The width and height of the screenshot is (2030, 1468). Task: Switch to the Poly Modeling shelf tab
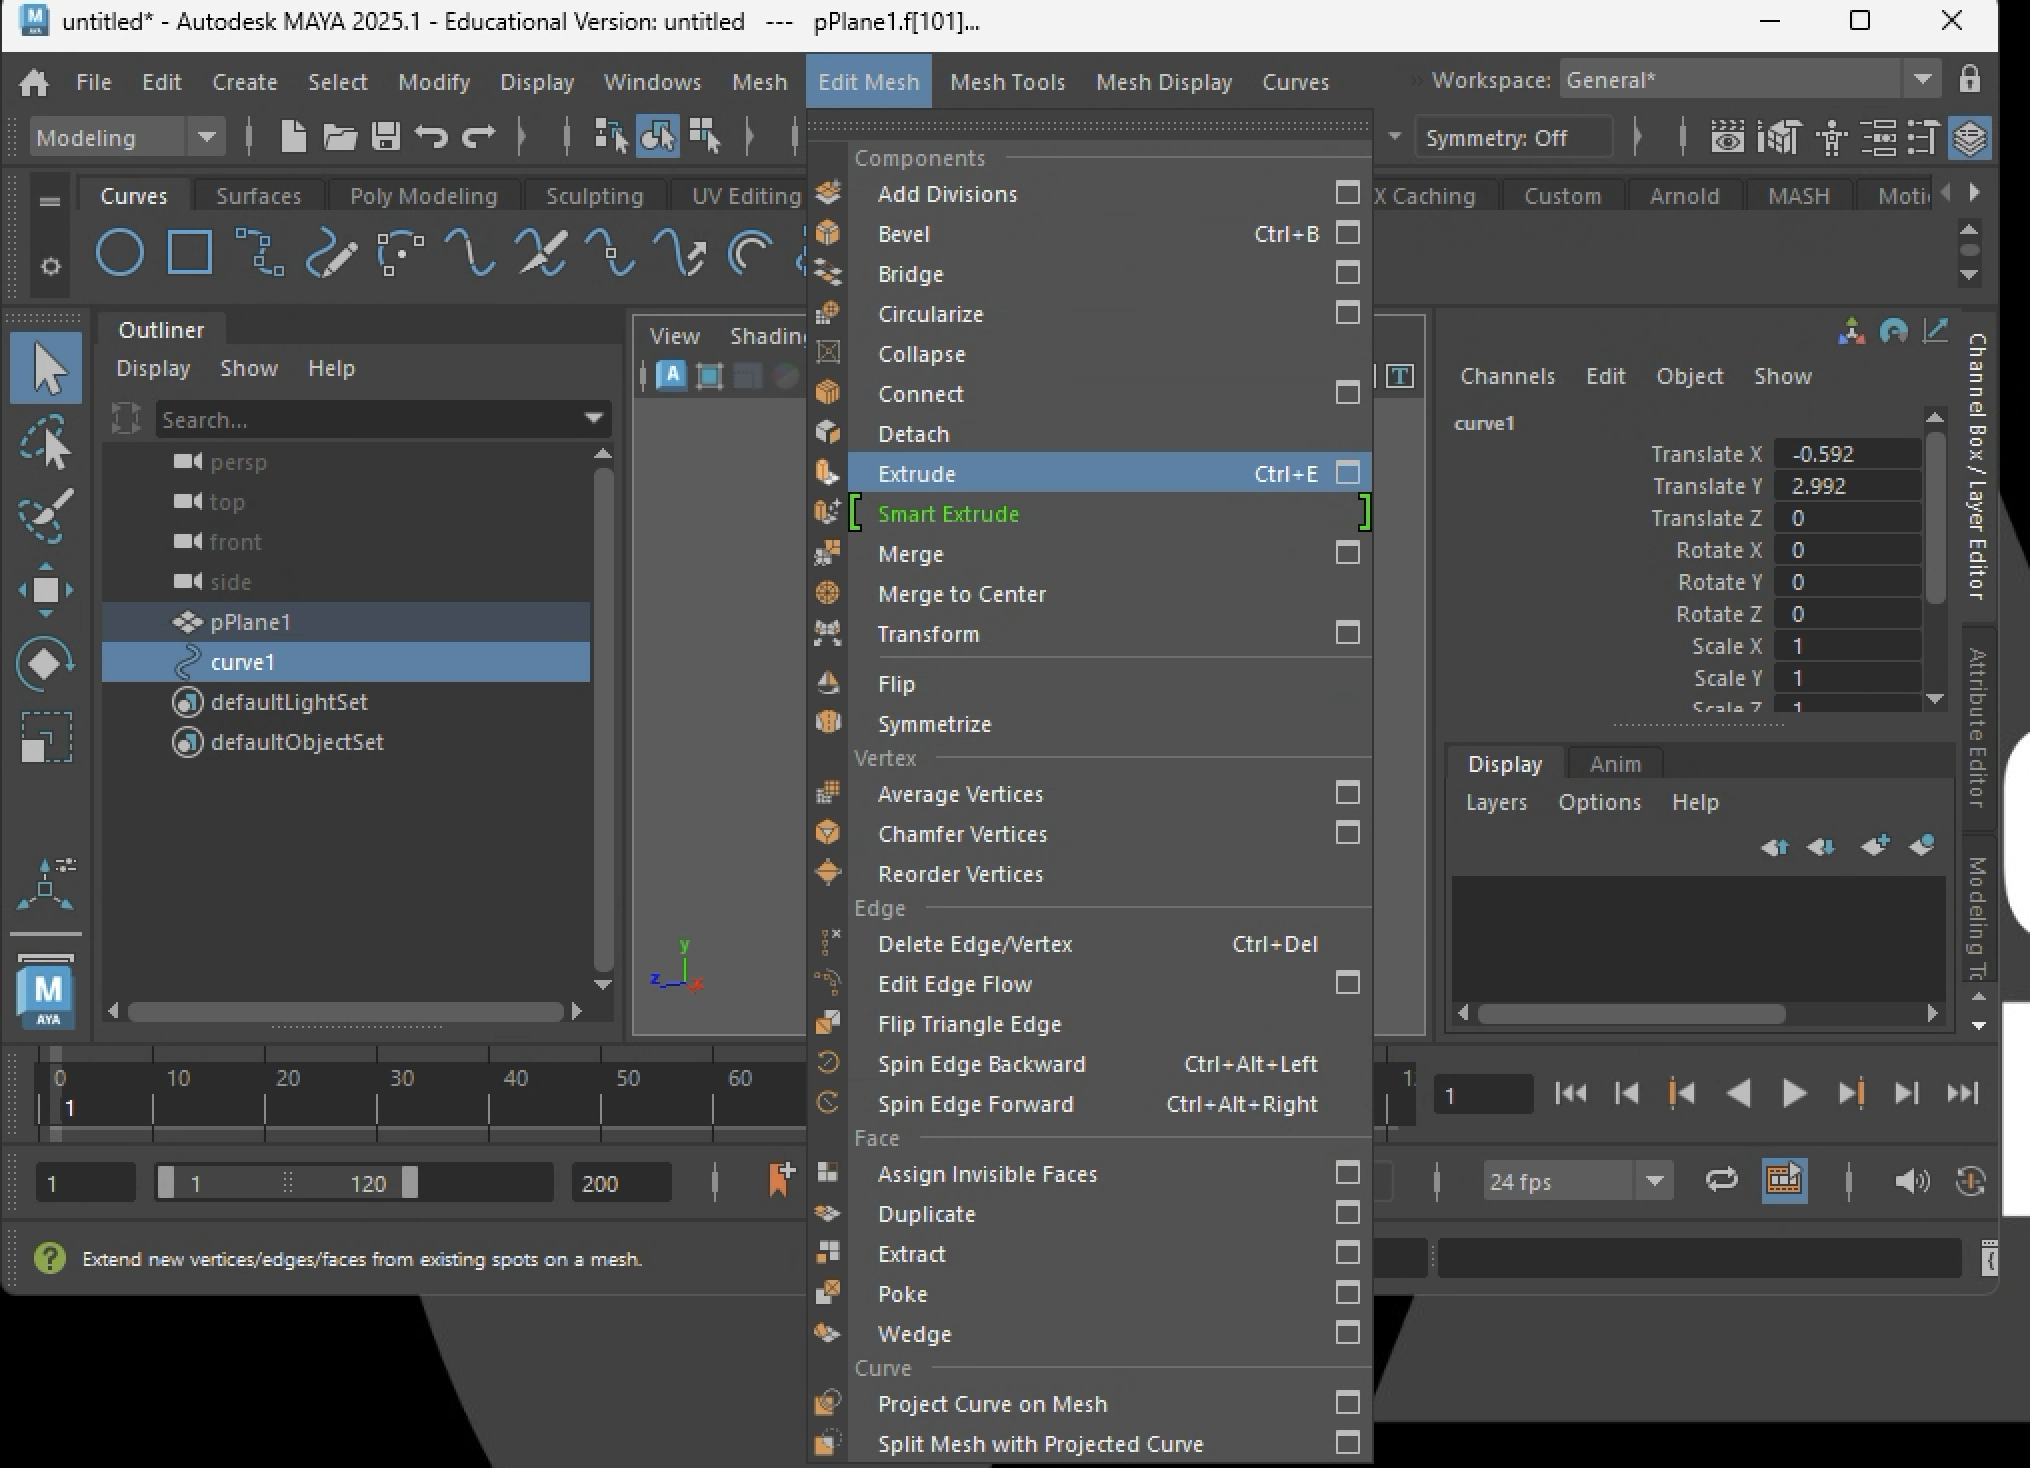[x=423, y=196]
